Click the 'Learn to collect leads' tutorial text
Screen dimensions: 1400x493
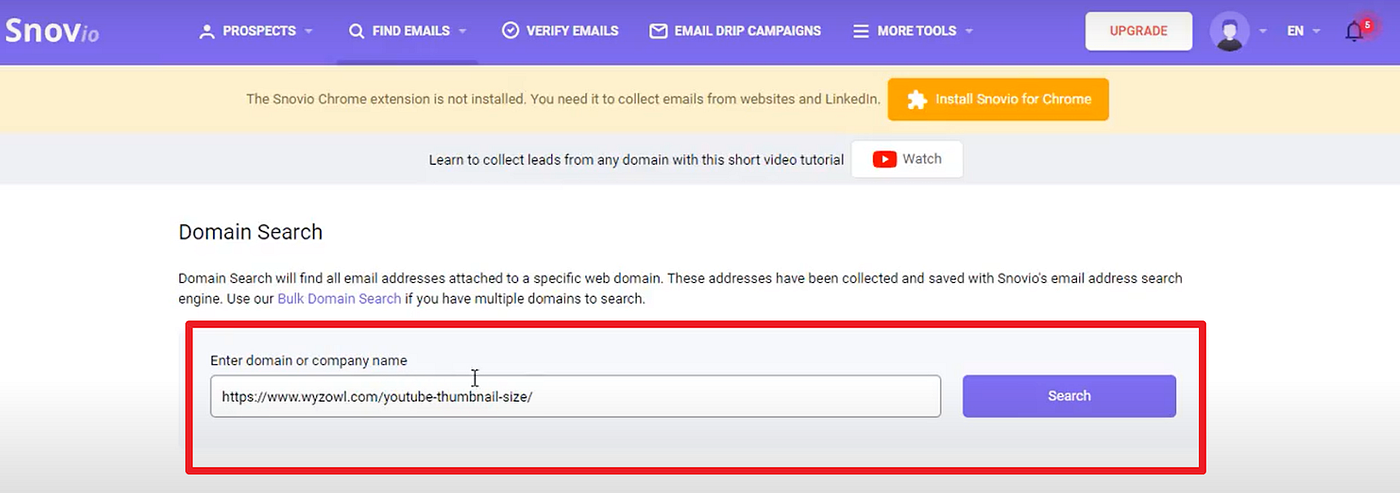pos(636,160)
